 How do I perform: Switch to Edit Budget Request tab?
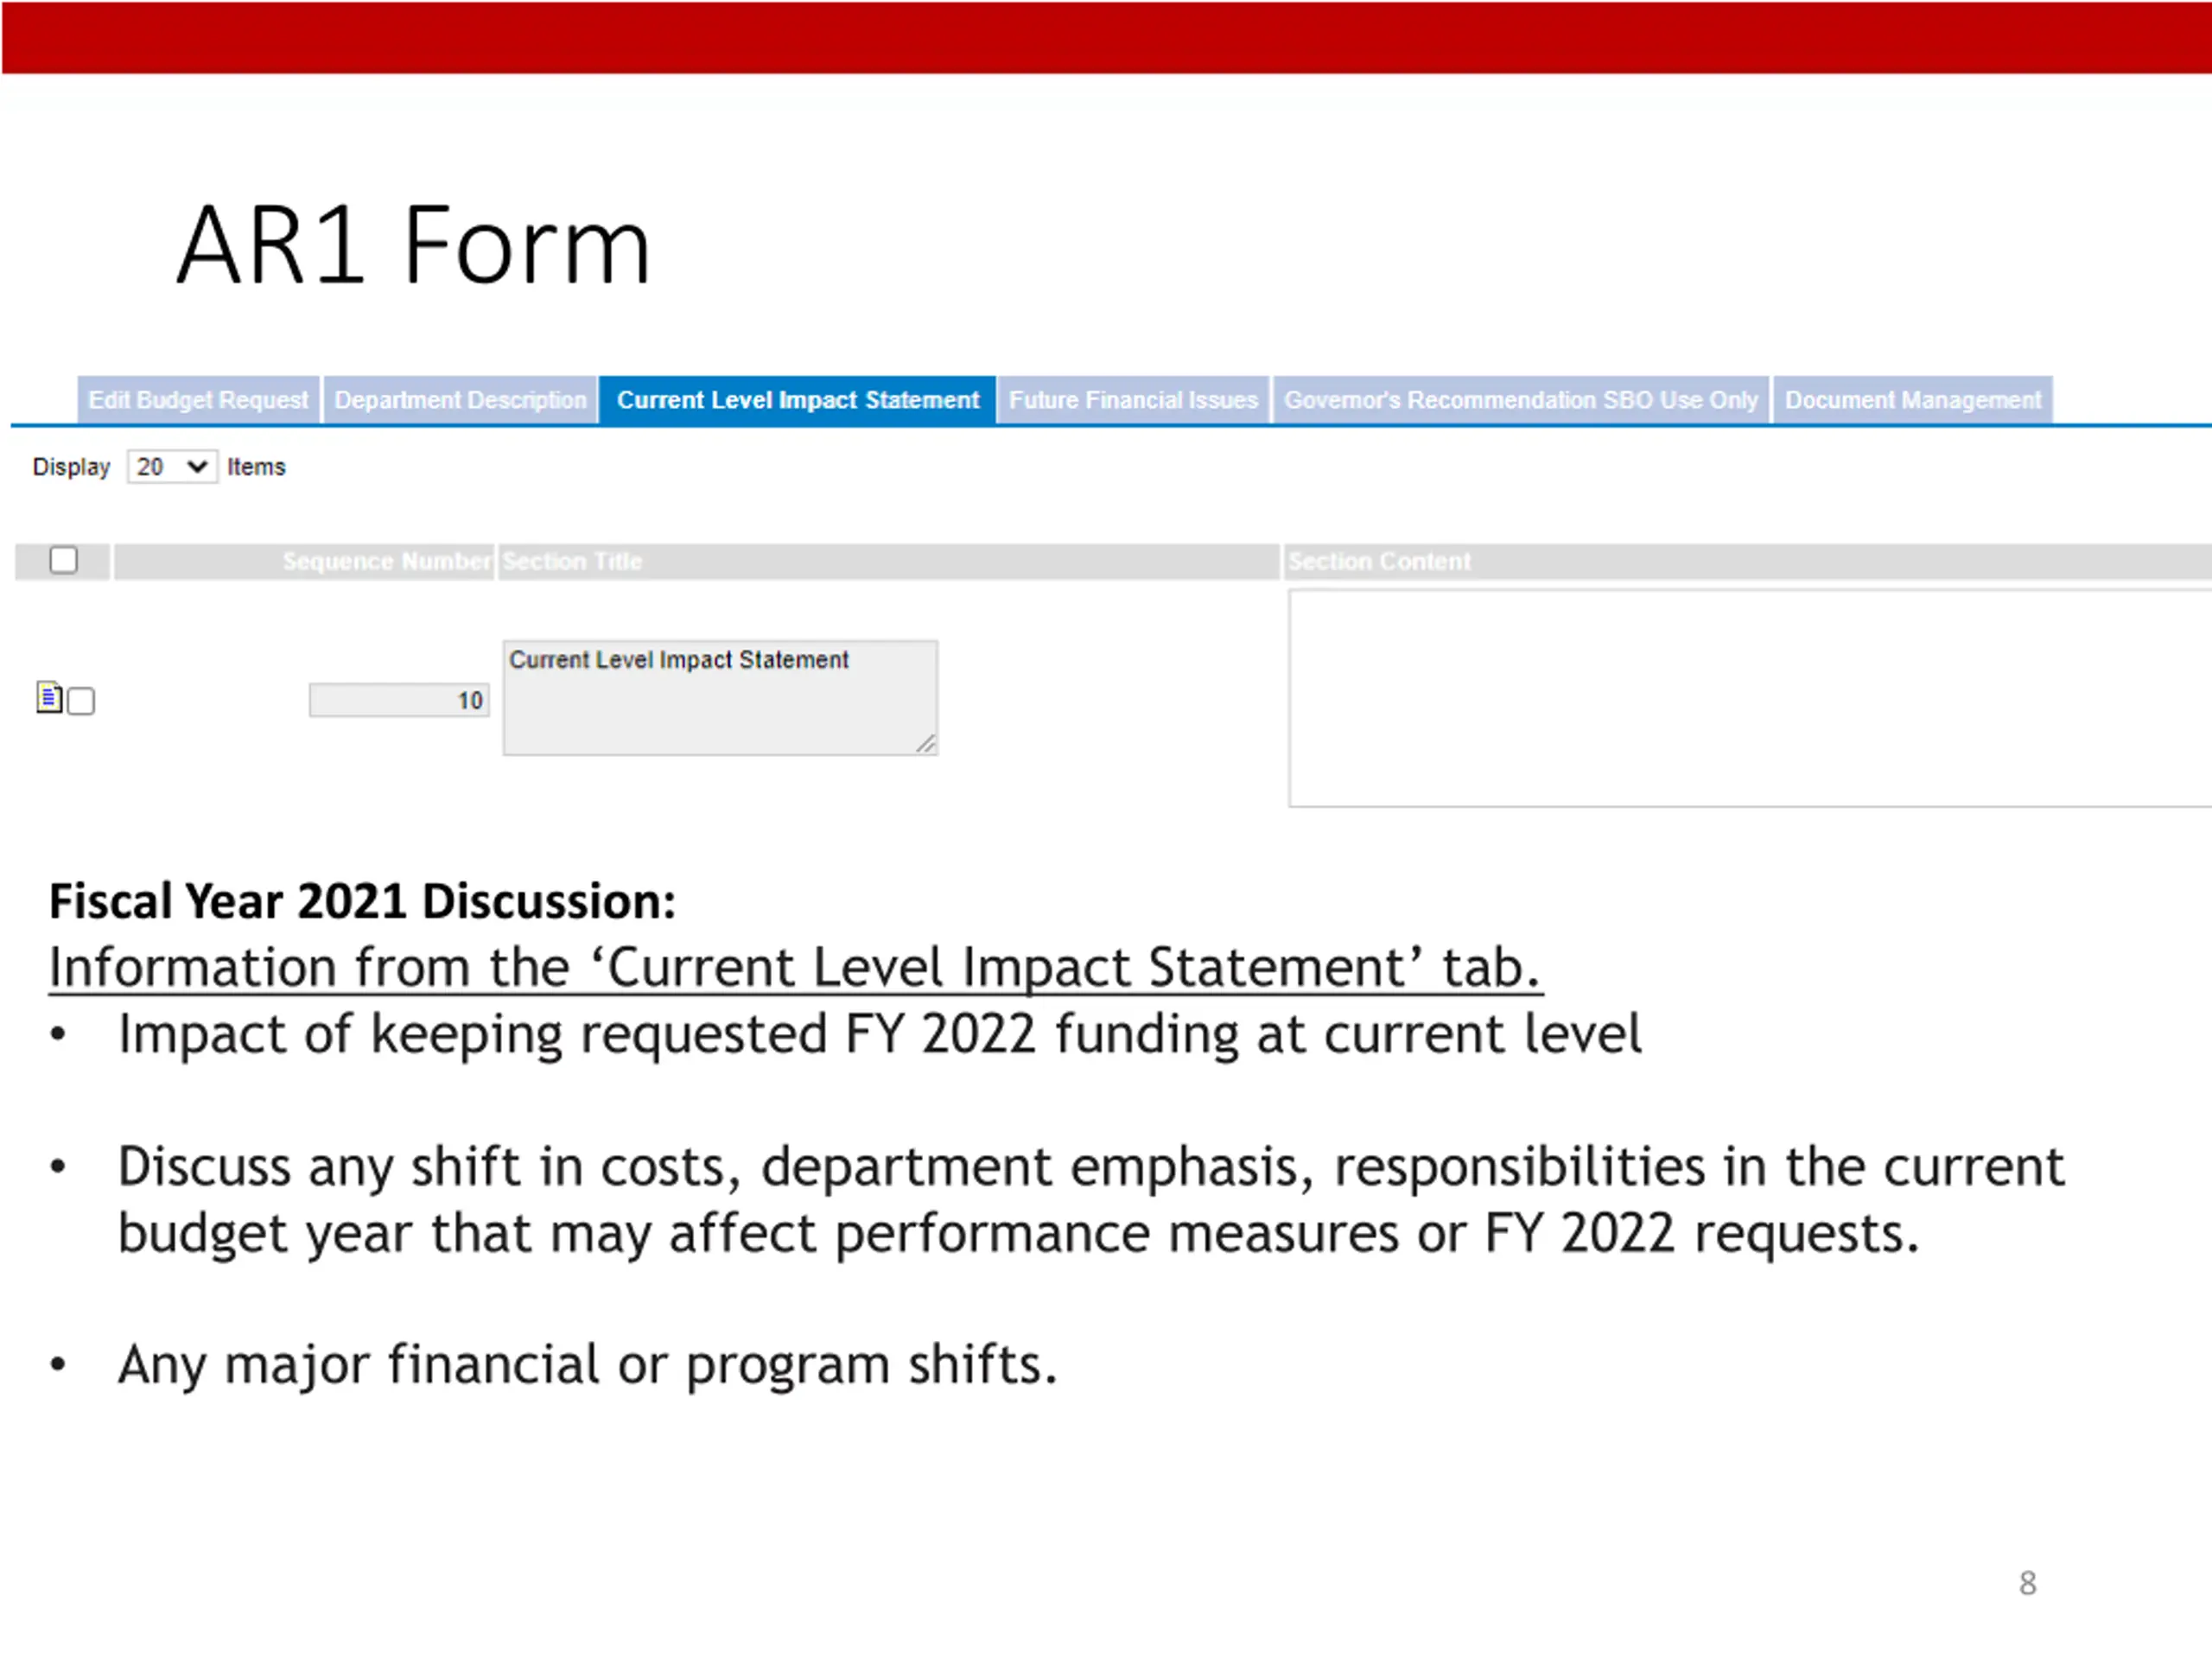click(198, 400)
